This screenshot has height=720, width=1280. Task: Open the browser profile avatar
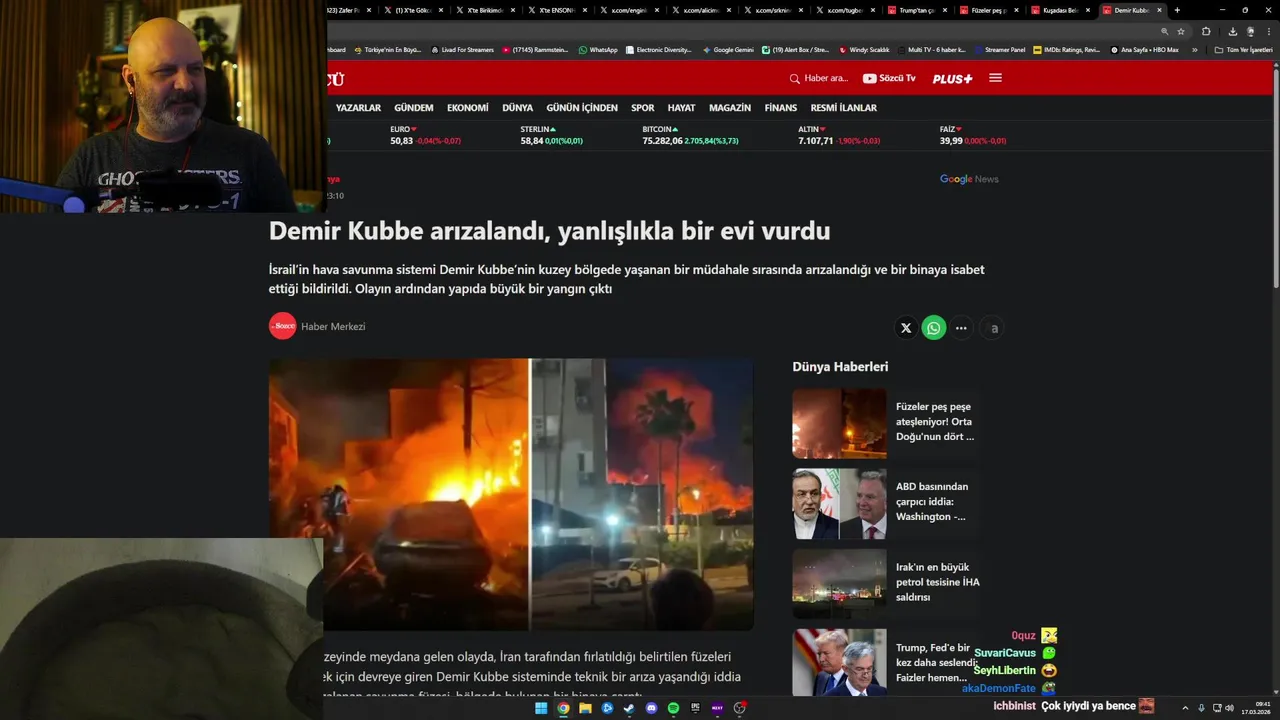1250,31
